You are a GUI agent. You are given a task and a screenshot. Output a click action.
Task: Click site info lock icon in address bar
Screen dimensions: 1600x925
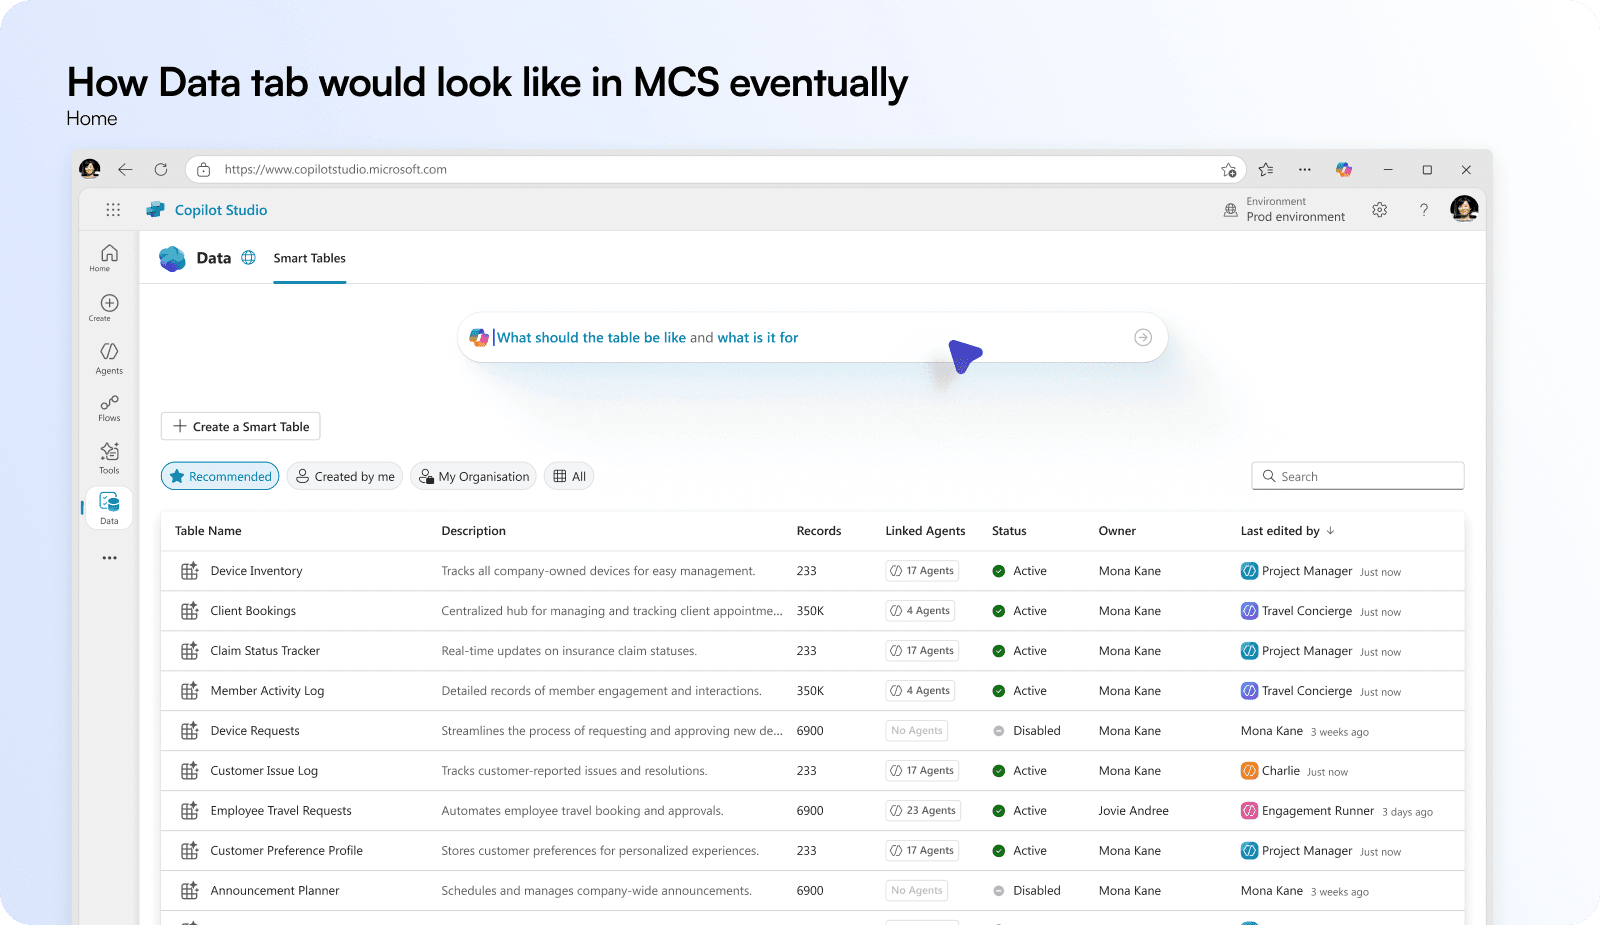pyautogui.click(x=203, y=170)
